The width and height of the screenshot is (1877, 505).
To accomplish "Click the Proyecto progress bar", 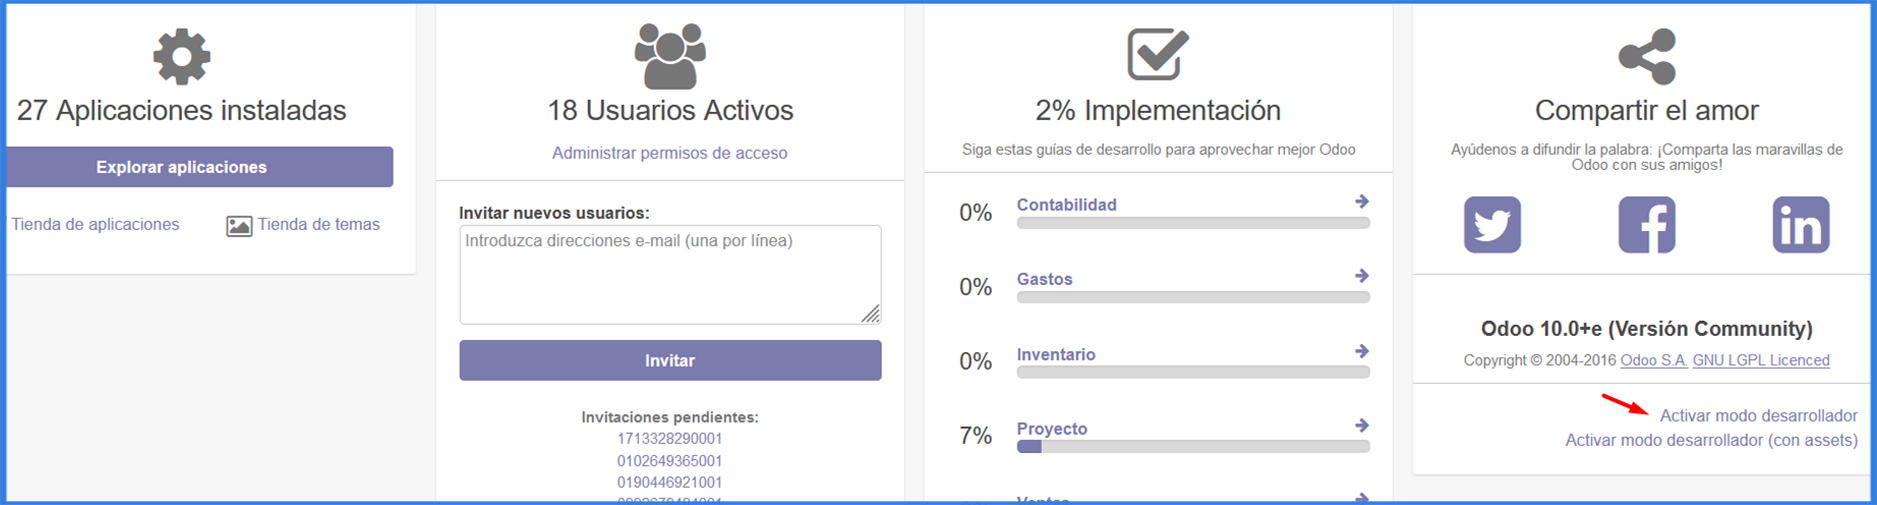I will point(1193,447).
